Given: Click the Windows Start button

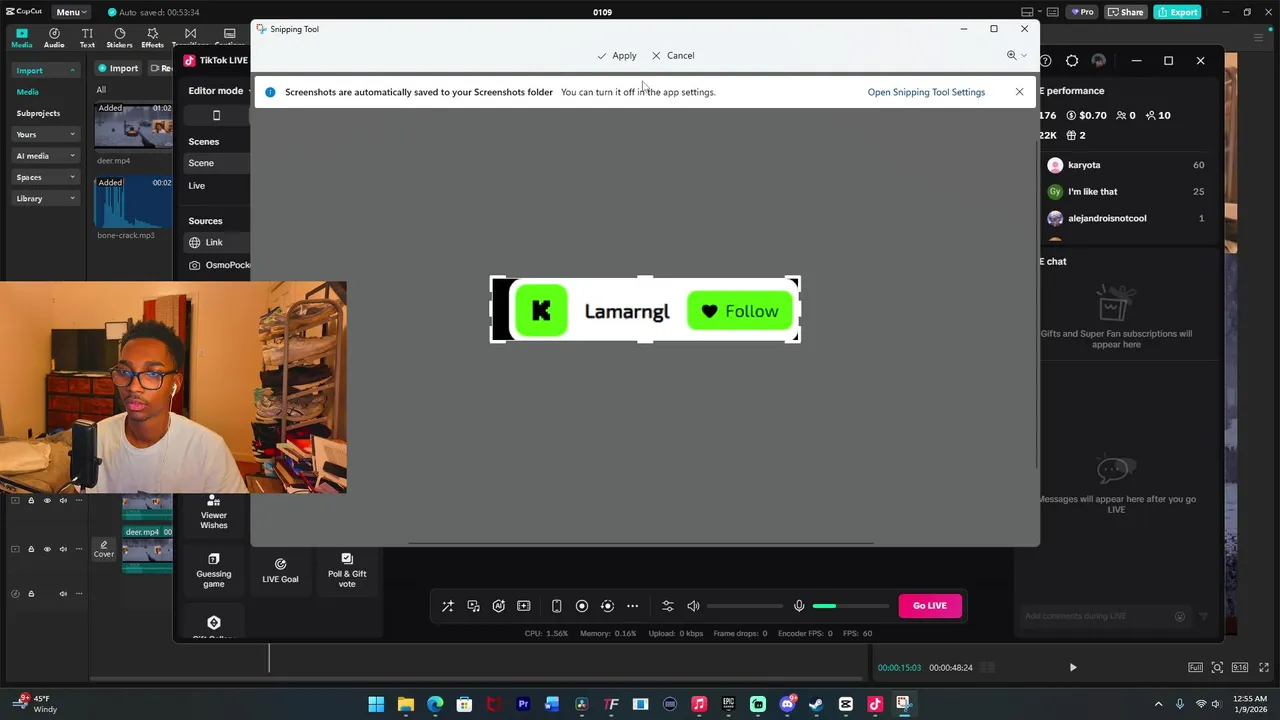Looking at the screenshot, I should [x=376, y=705].
